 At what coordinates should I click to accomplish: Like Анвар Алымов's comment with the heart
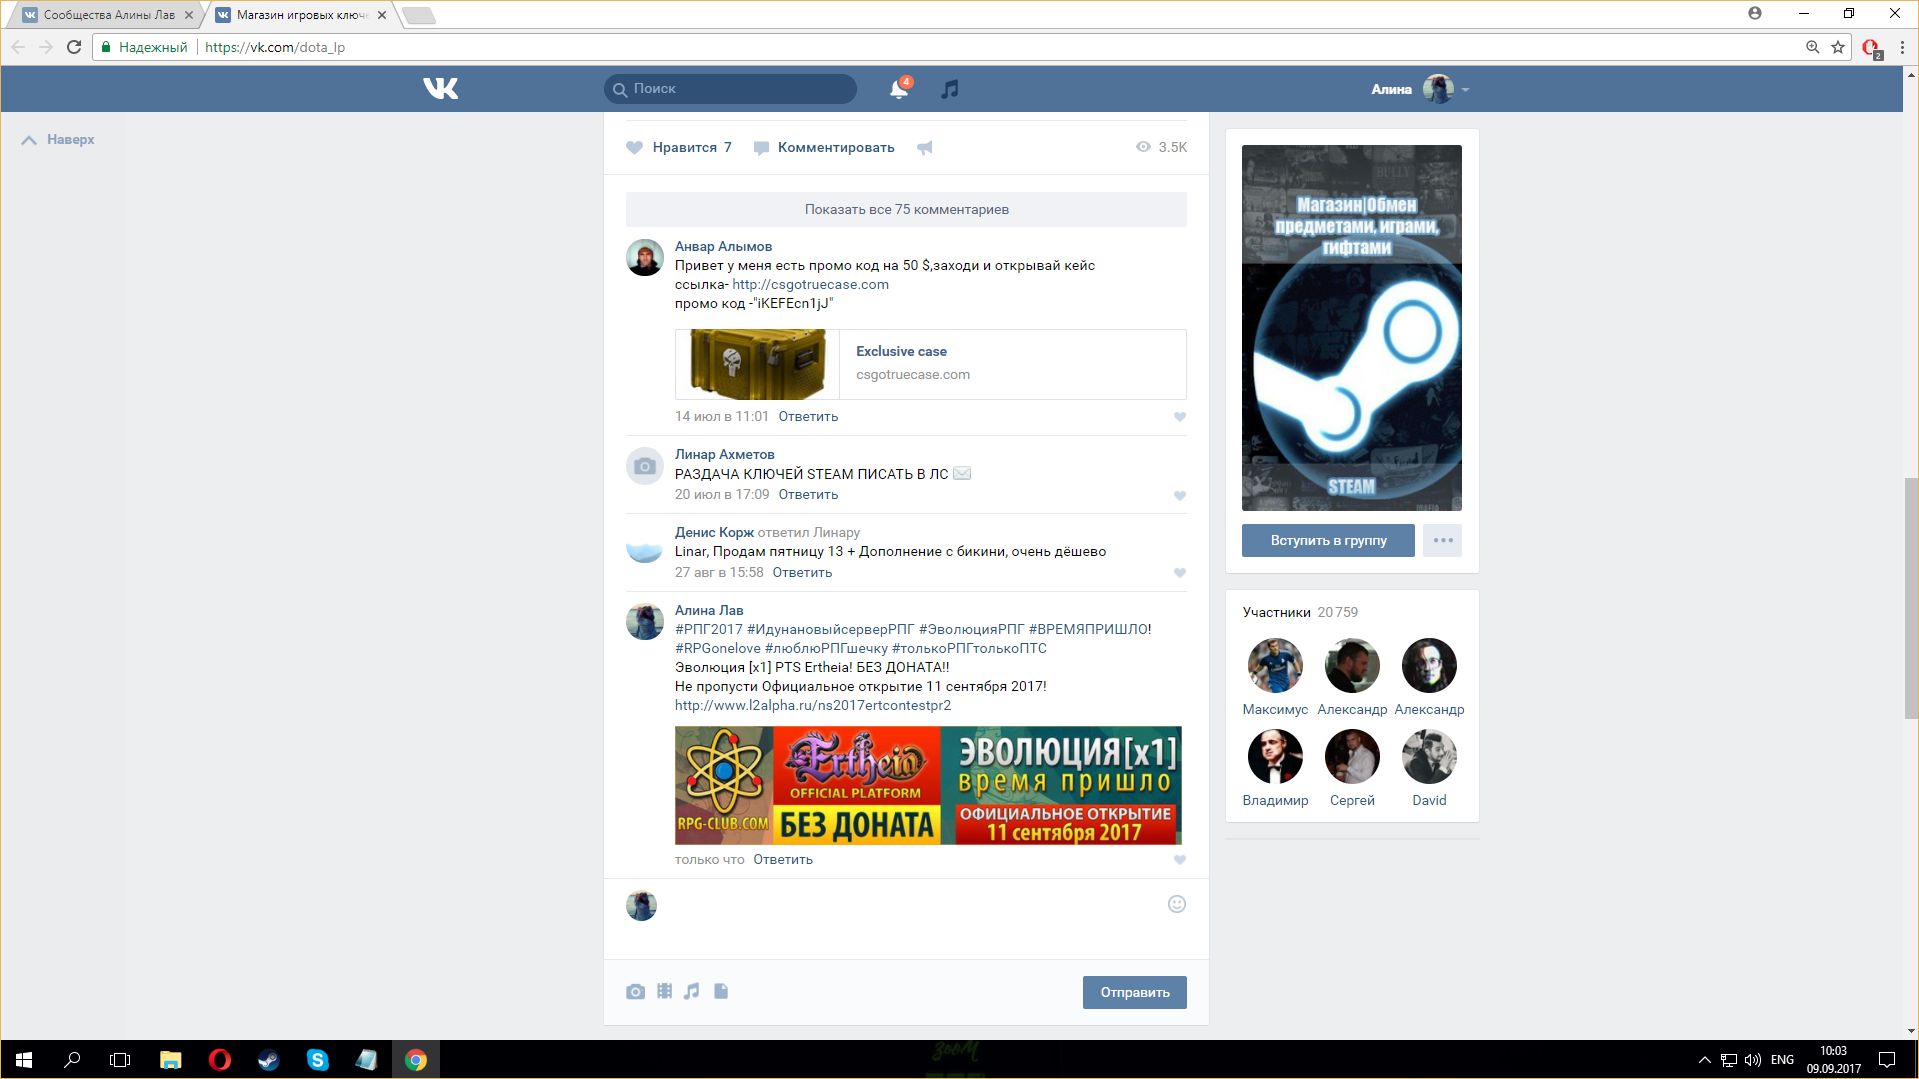(1180, 417)
